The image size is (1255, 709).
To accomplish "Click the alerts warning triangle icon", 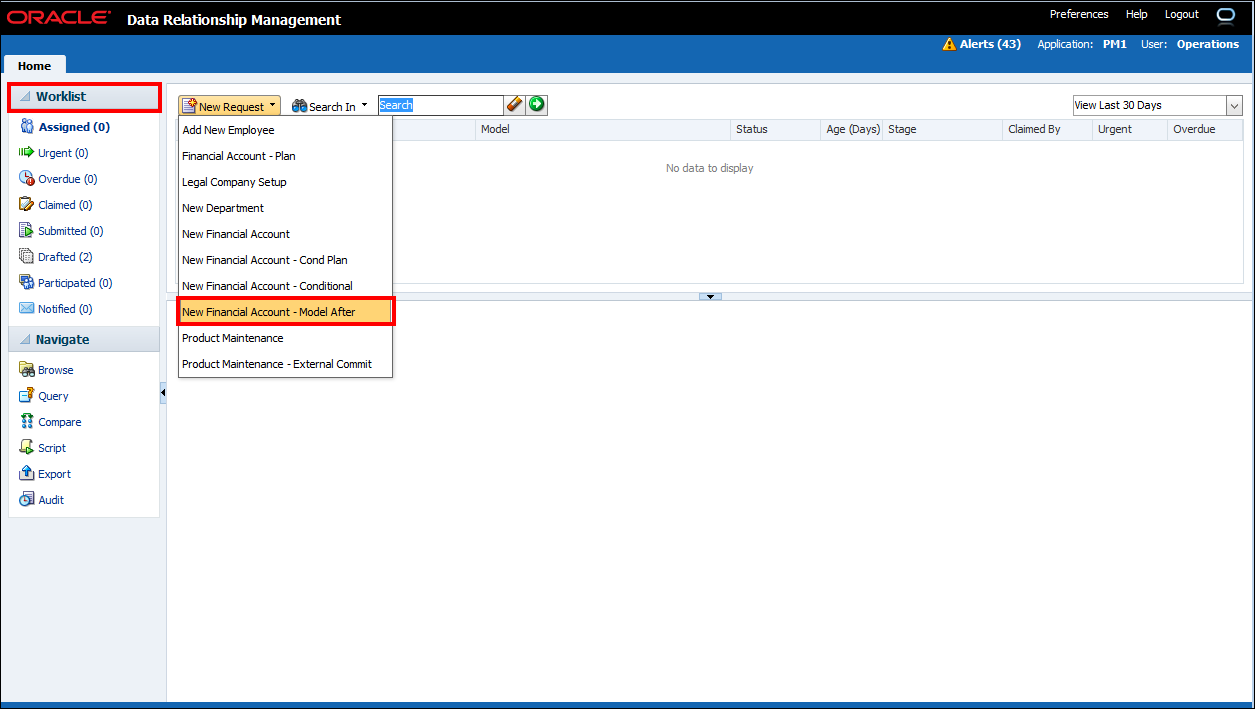I will (949, 44).
